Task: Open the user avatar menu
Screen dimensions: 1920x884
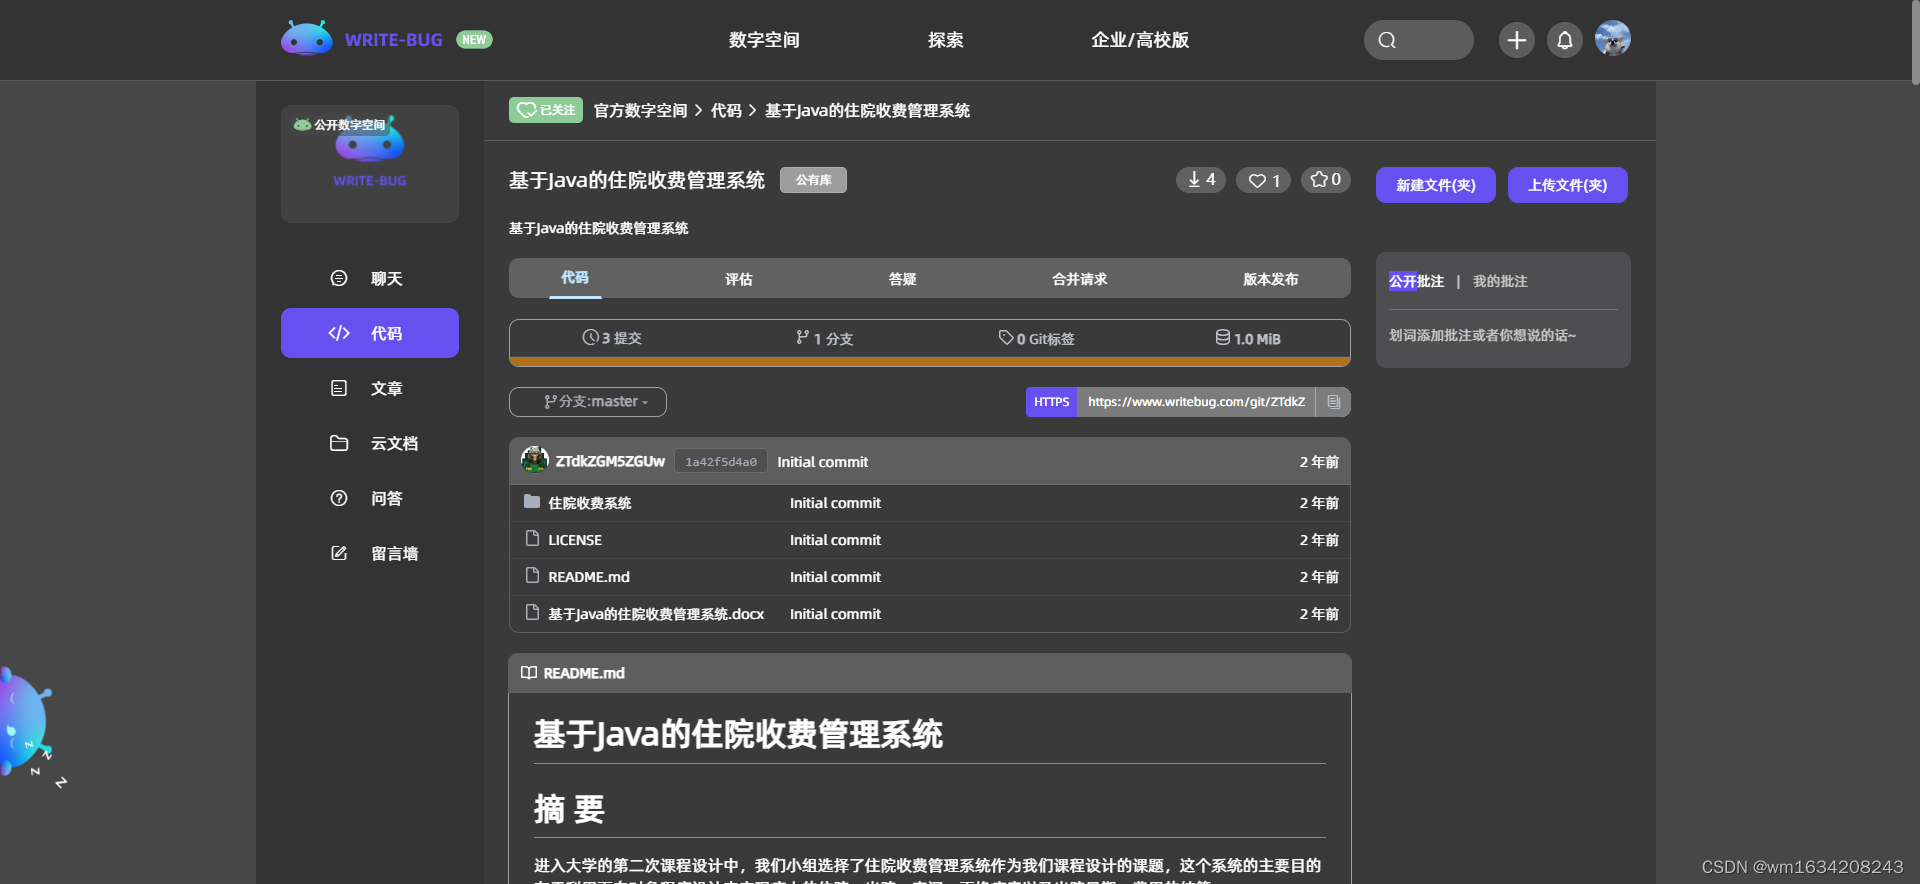Action: tap(1612, 39)
